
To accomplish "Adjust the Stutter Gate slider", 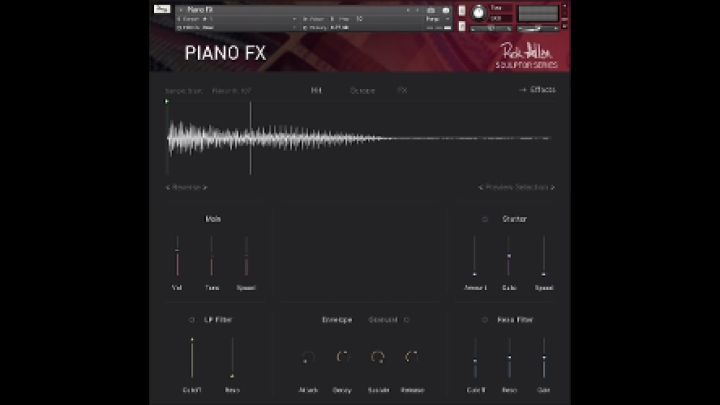I will pos(509,256).
